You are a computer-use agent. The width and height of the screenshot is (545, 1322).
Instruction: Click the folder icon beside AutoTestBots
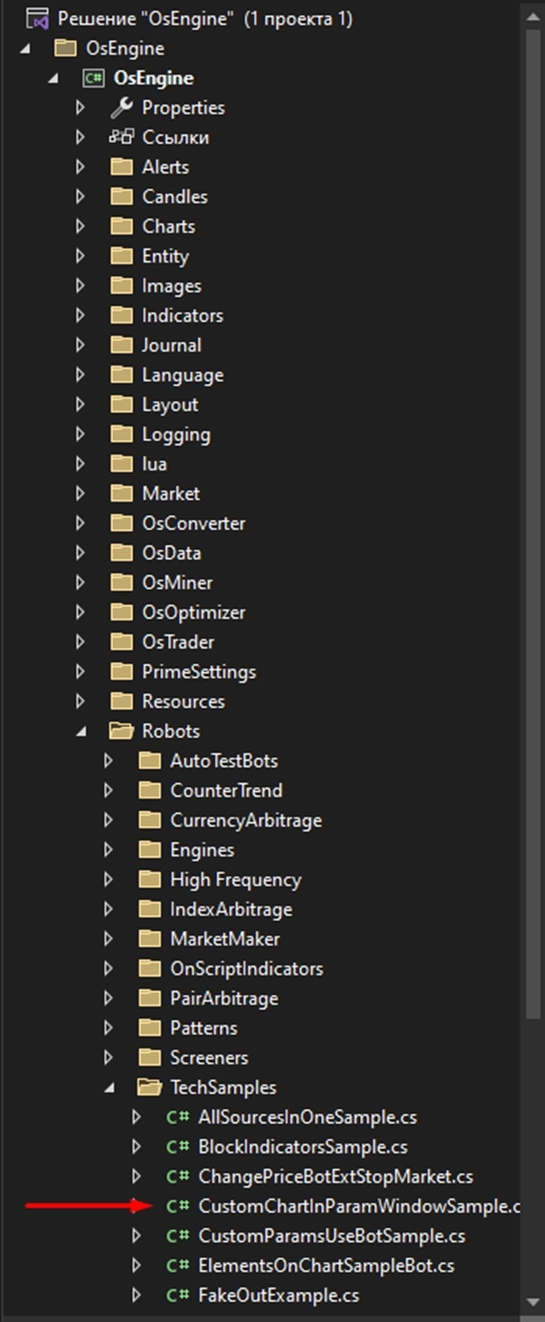pyautogui.click(x=149, y=761)
